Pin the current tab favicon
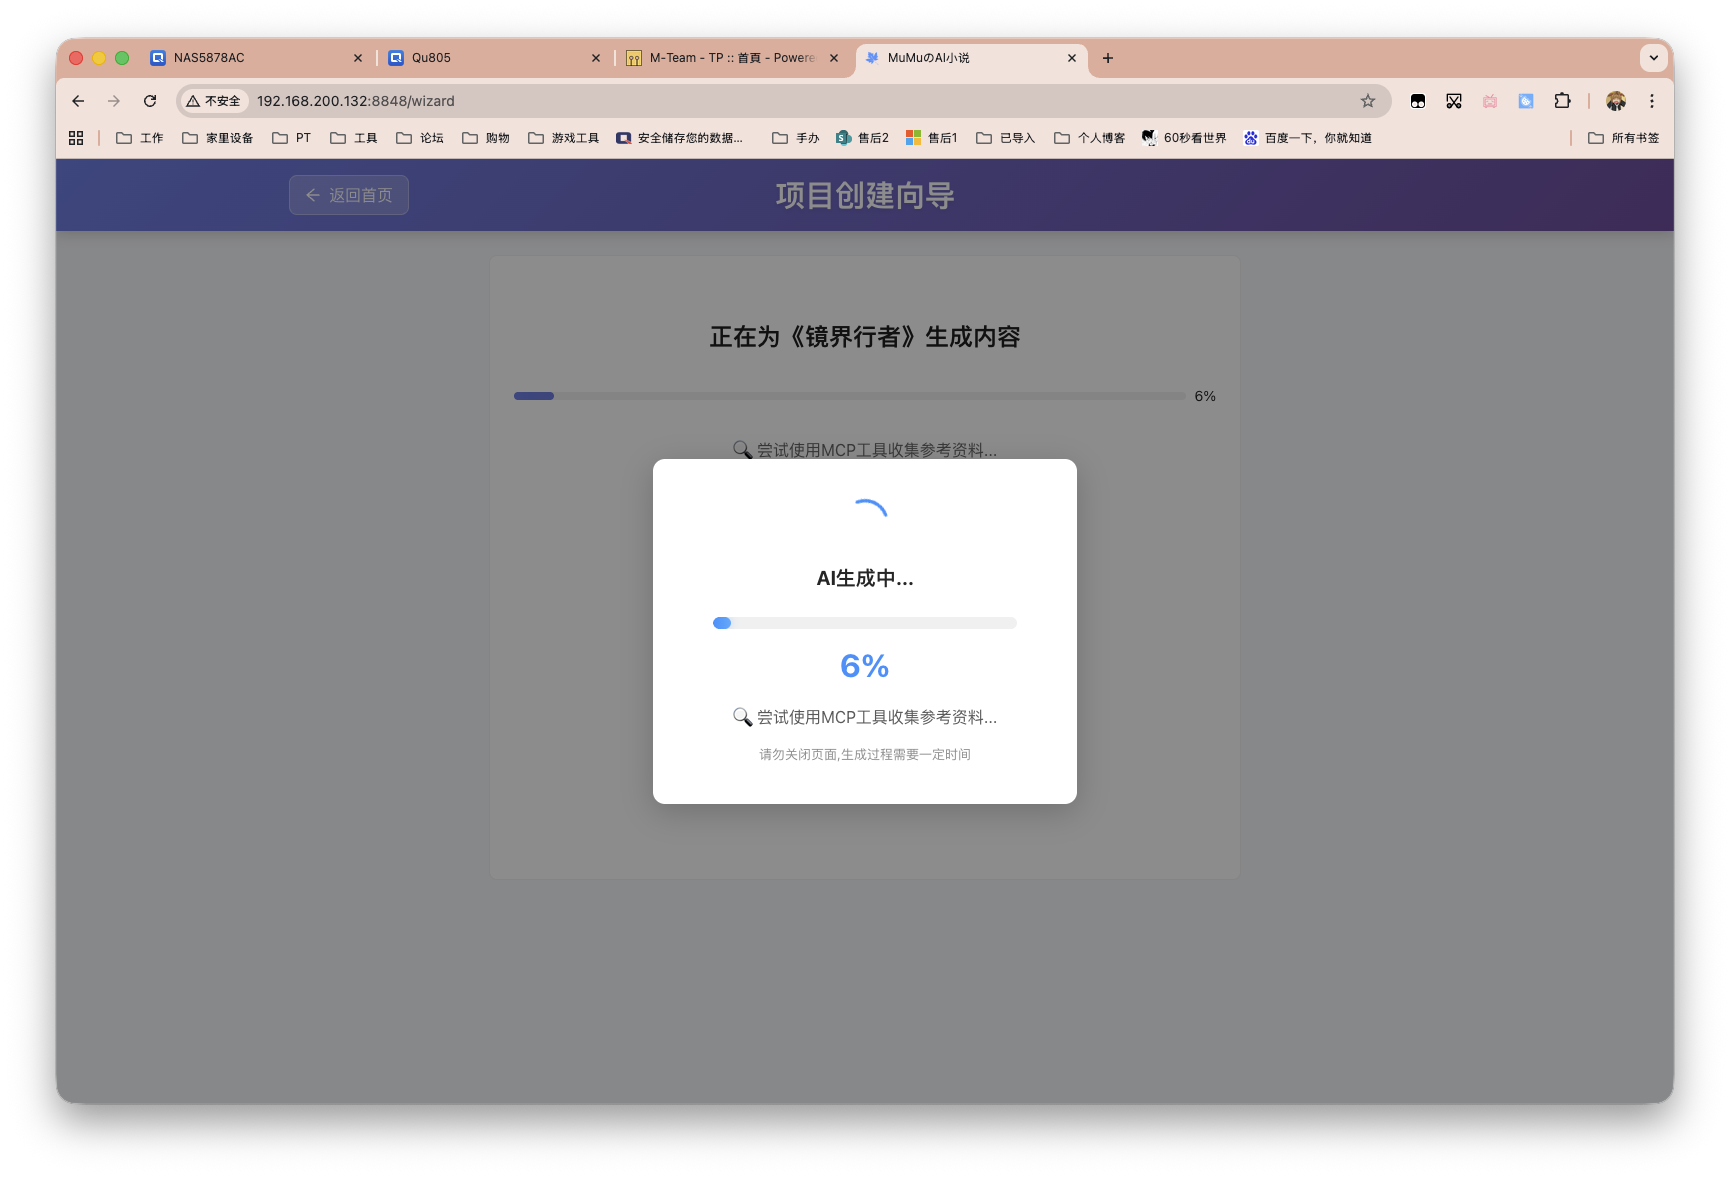Image resolution: width=1730 pixels, height=1178 pixels. click(872, 58)
